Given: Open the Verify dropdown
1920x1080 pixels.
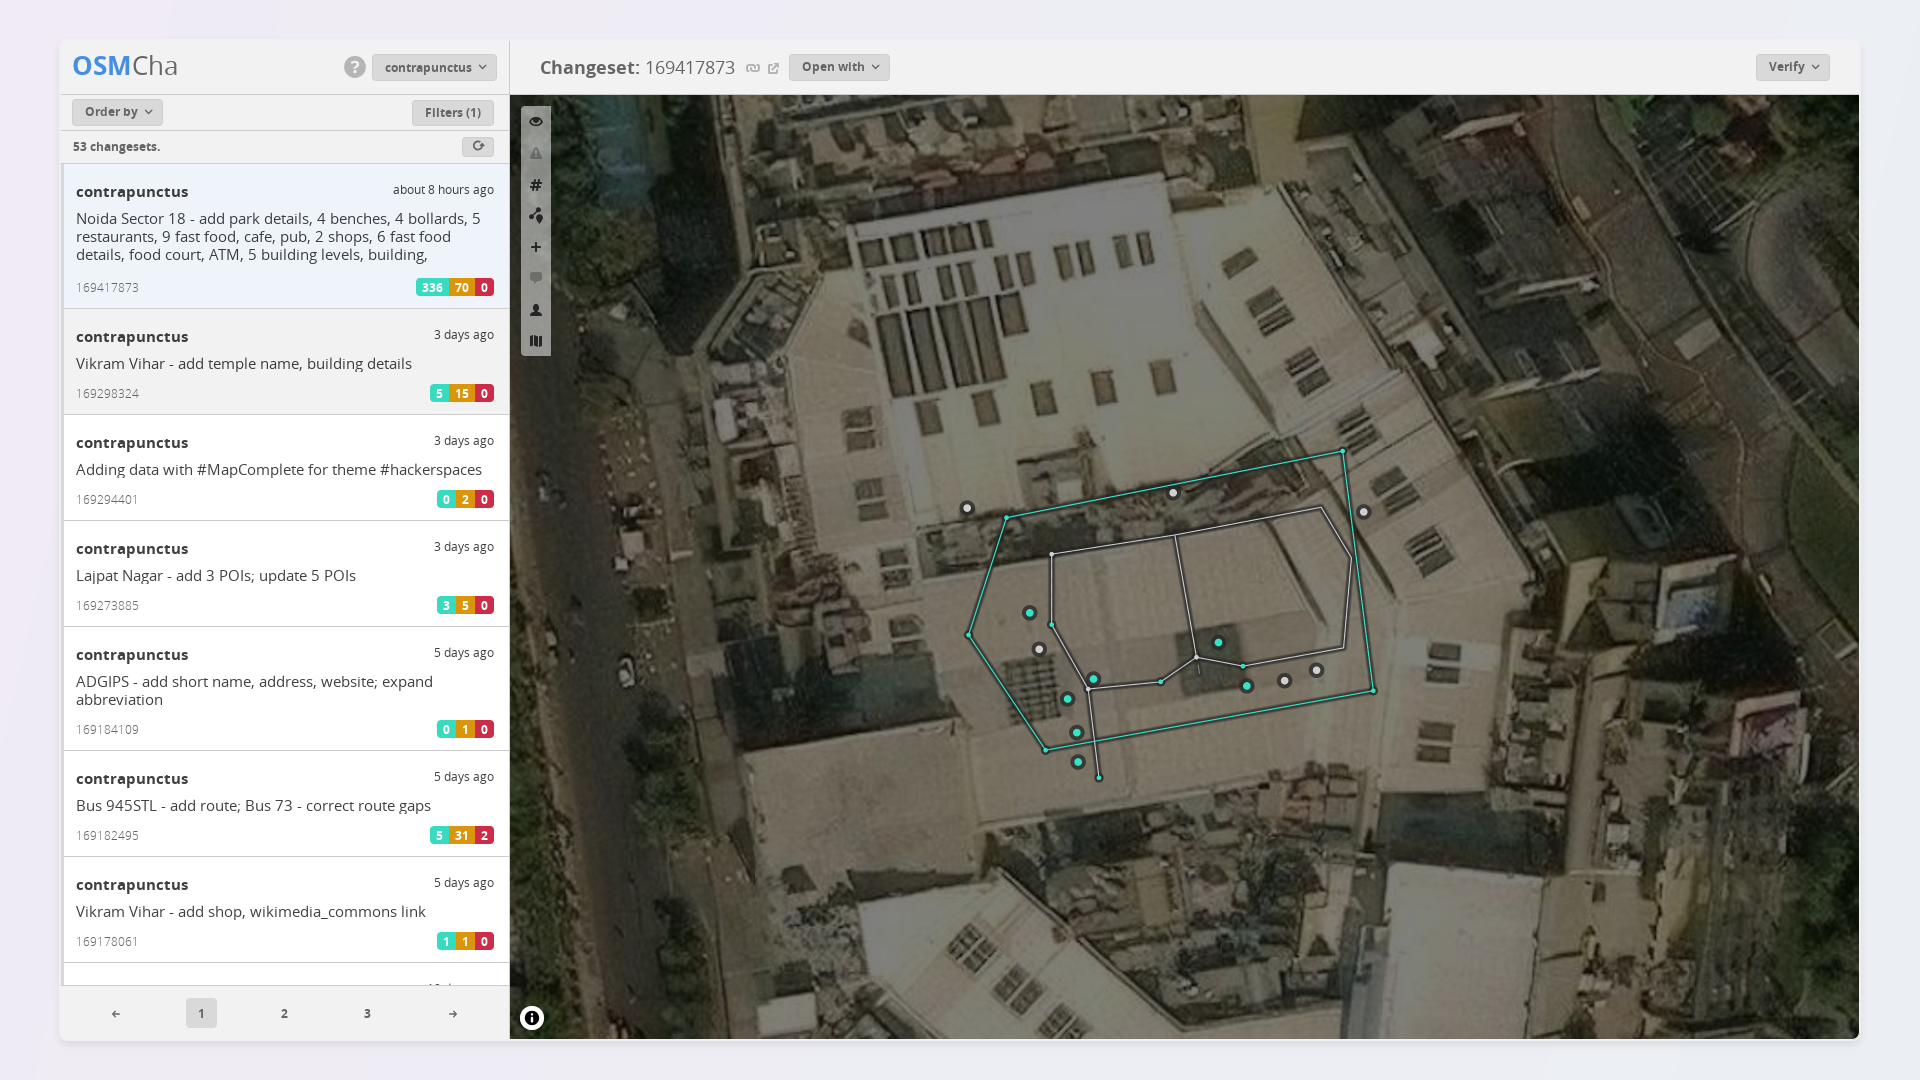Looking at the screenshot, I should pyautogui.click(x=1792, y=67).
